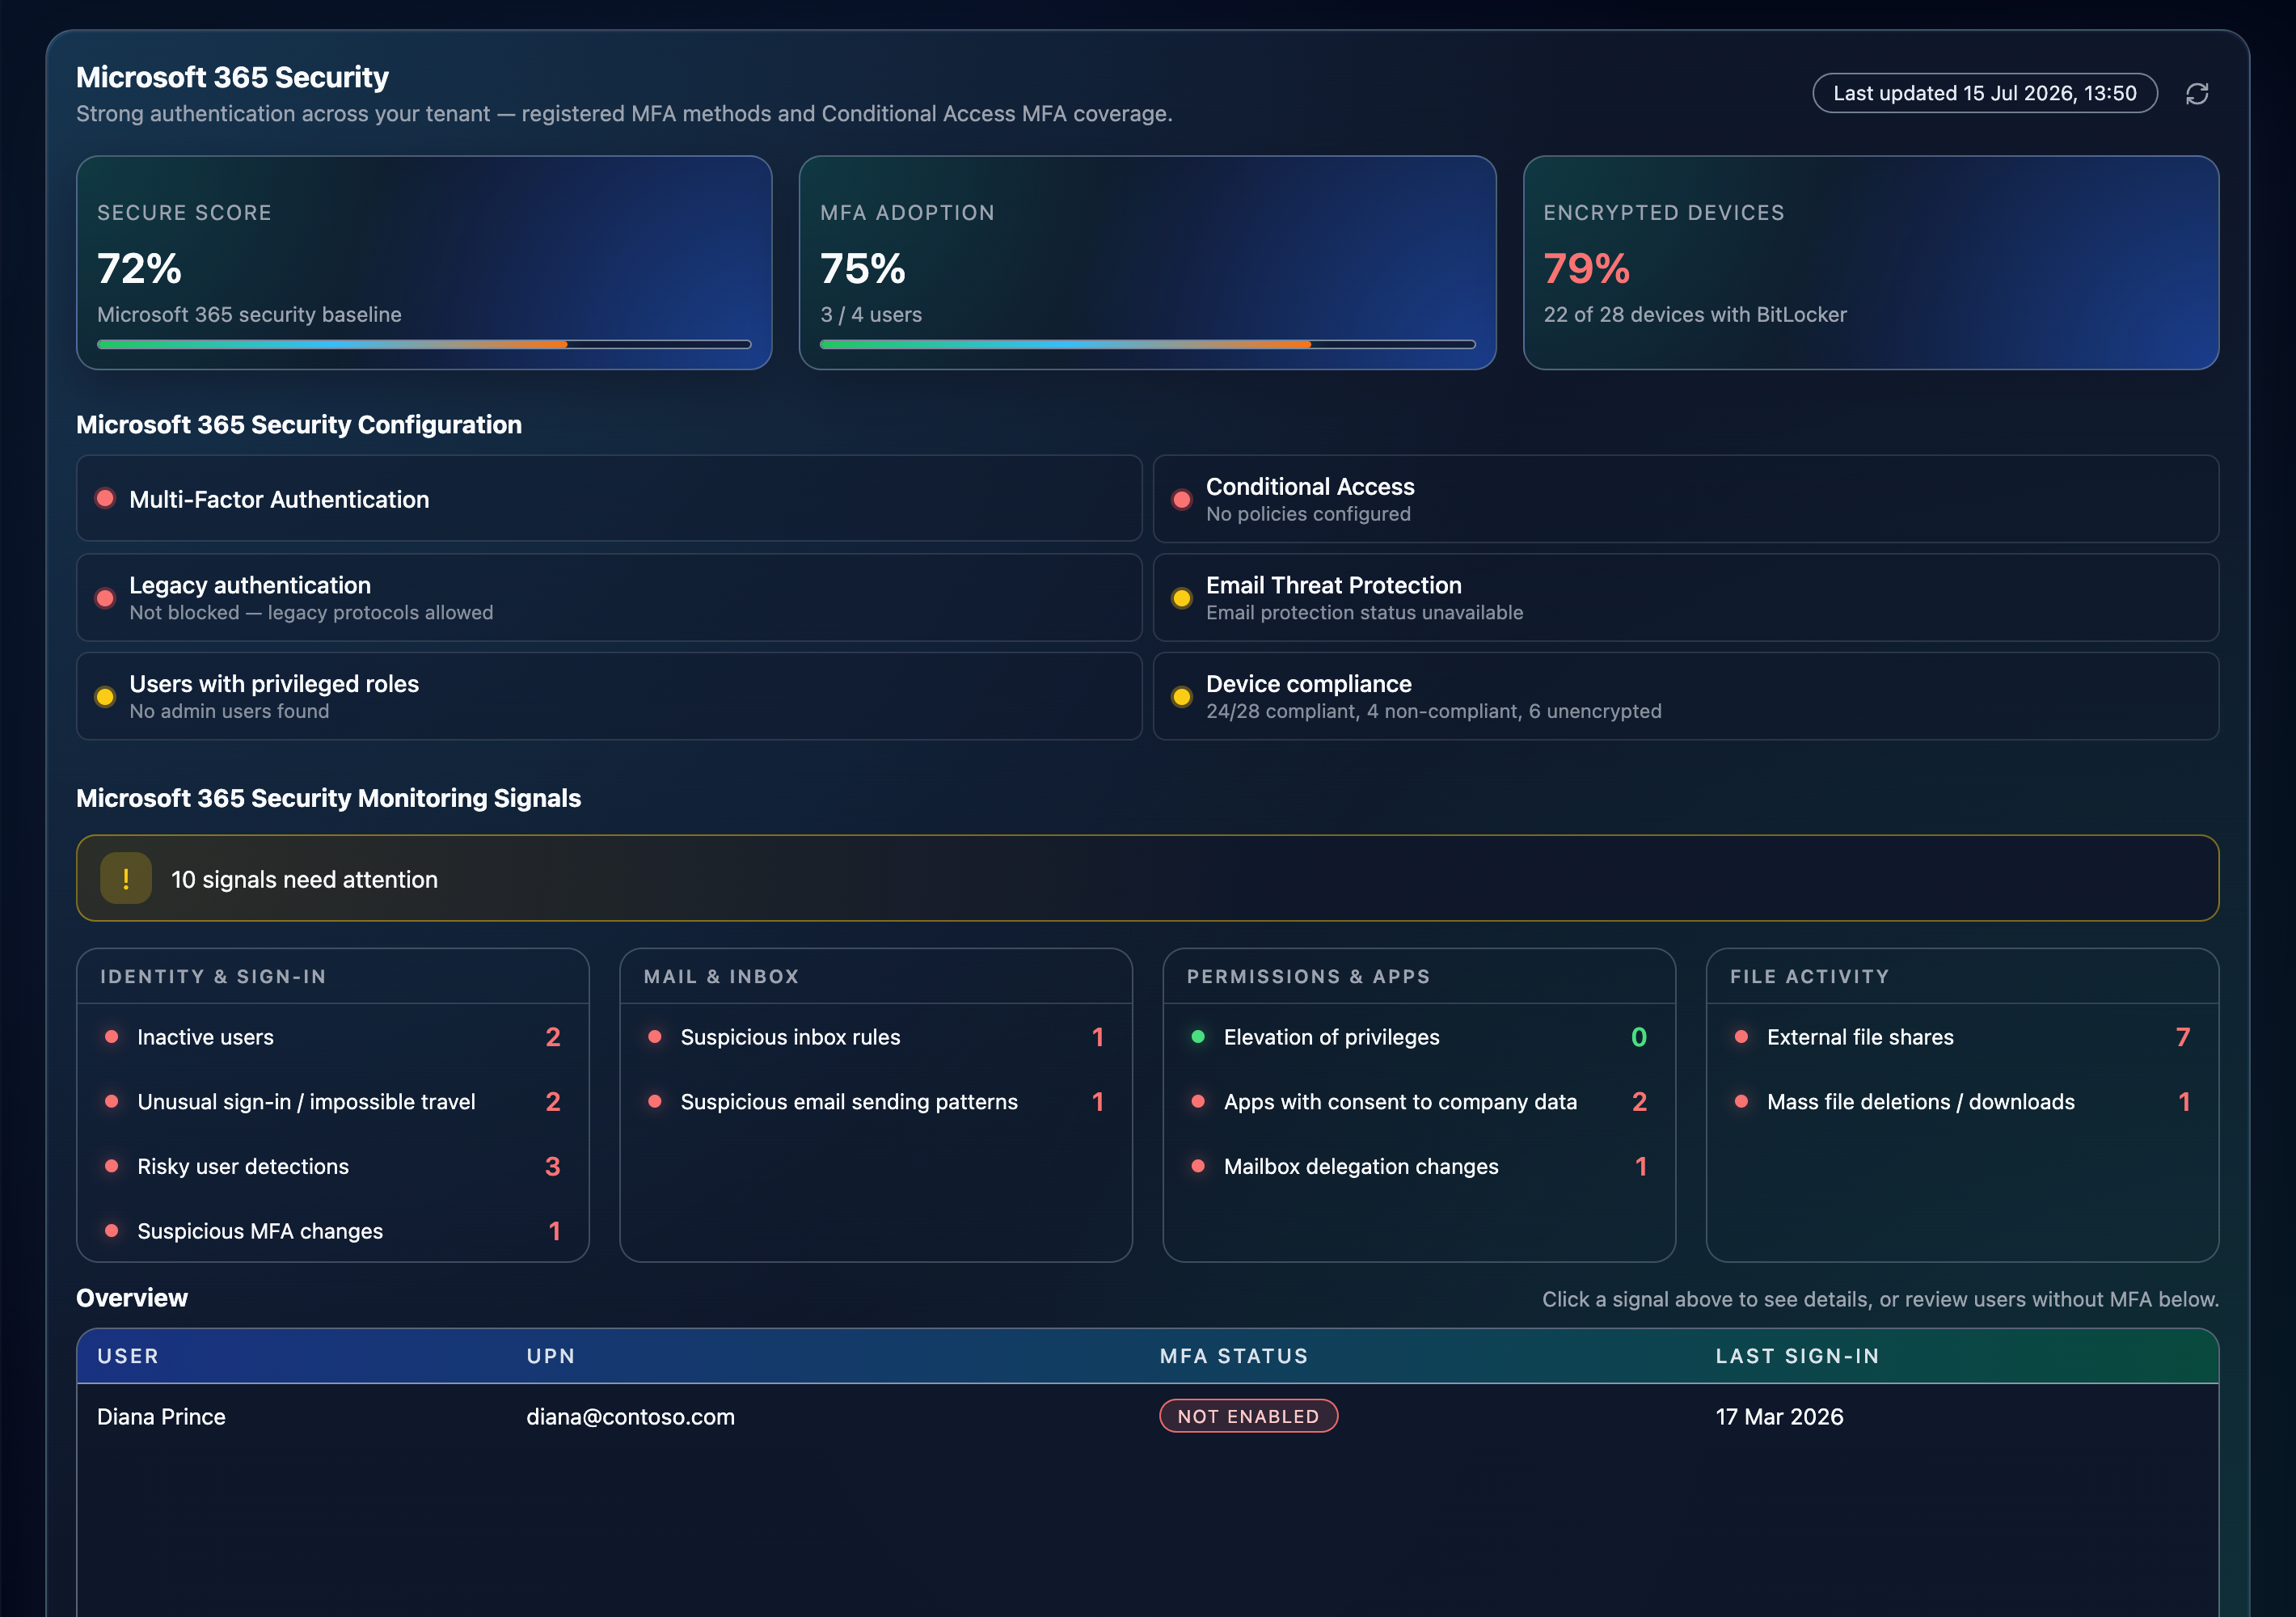Click the count 3 for Risky user detections
Viewport: 2296px width, 1617px height.
click(553, 1166)
